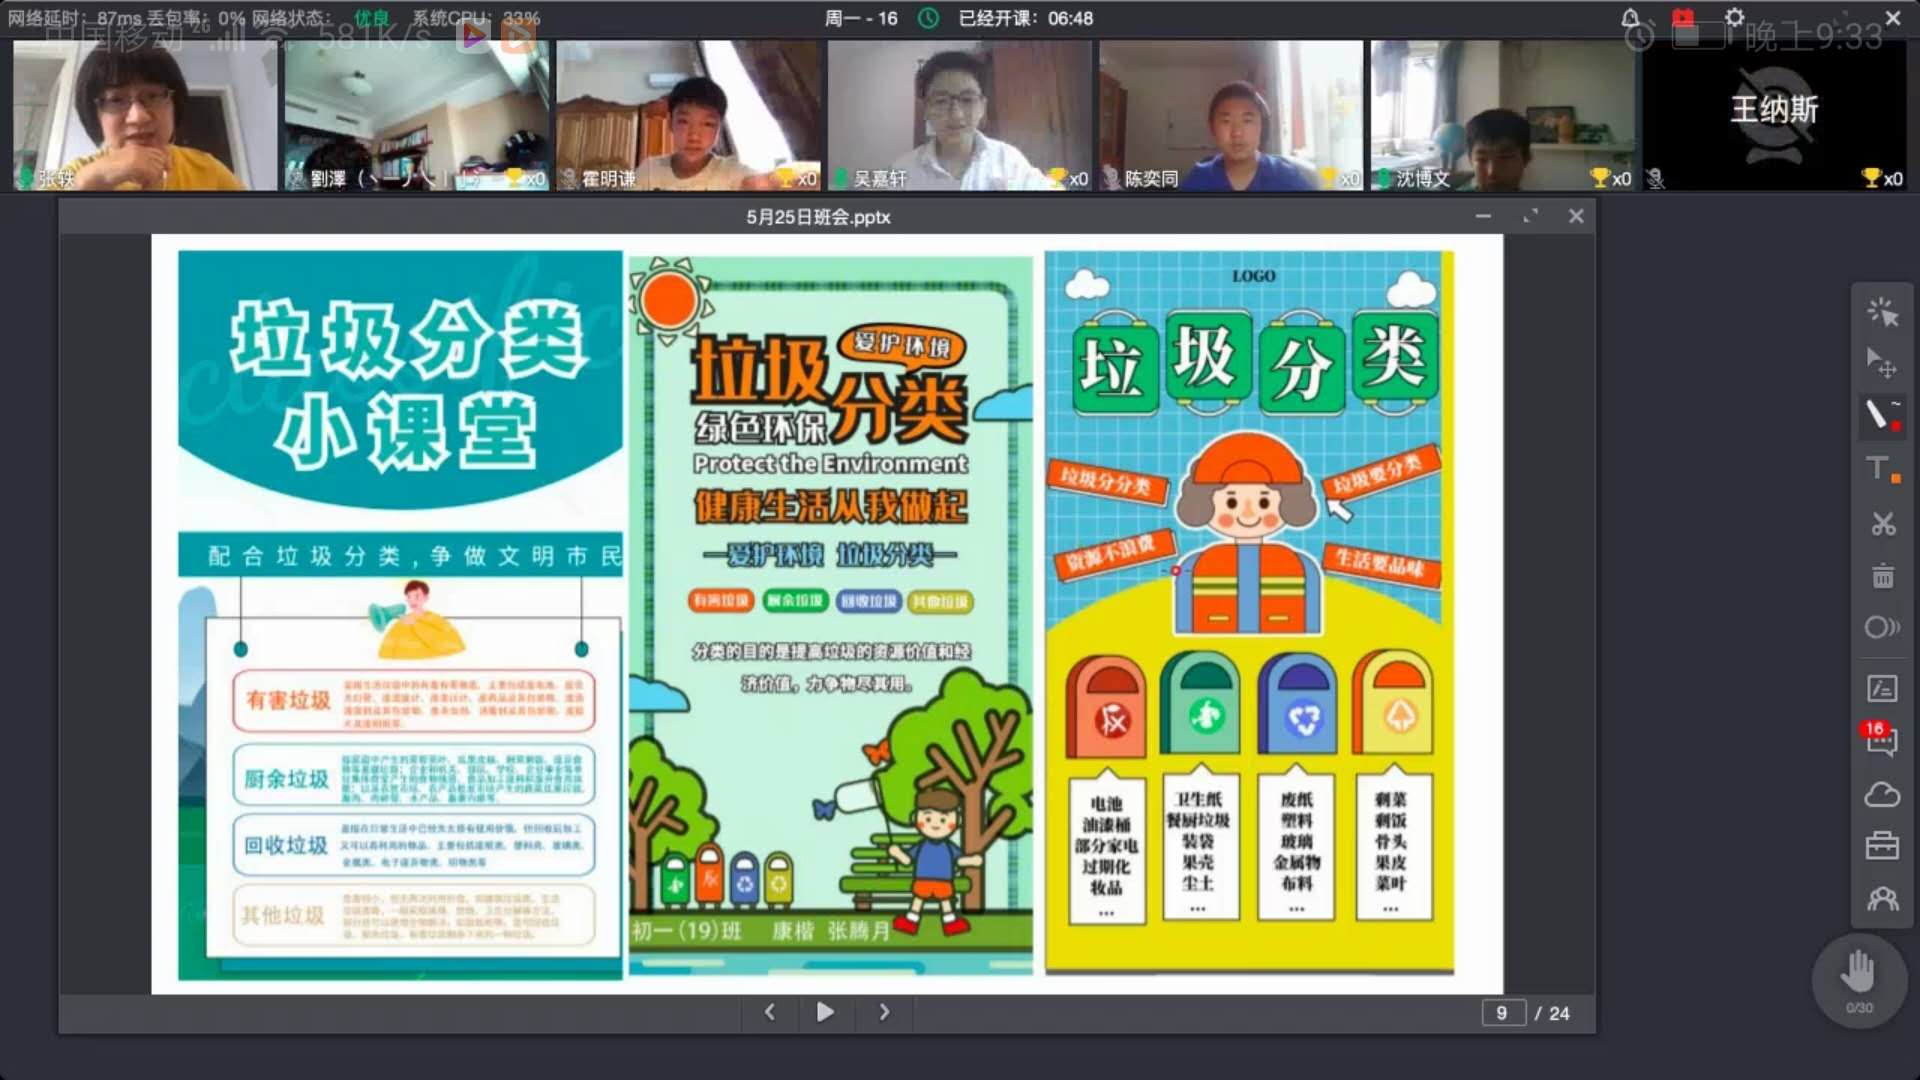Go to previous slide arrow
This screenshot has height=1080, width=1920.
coord(769,1012)
